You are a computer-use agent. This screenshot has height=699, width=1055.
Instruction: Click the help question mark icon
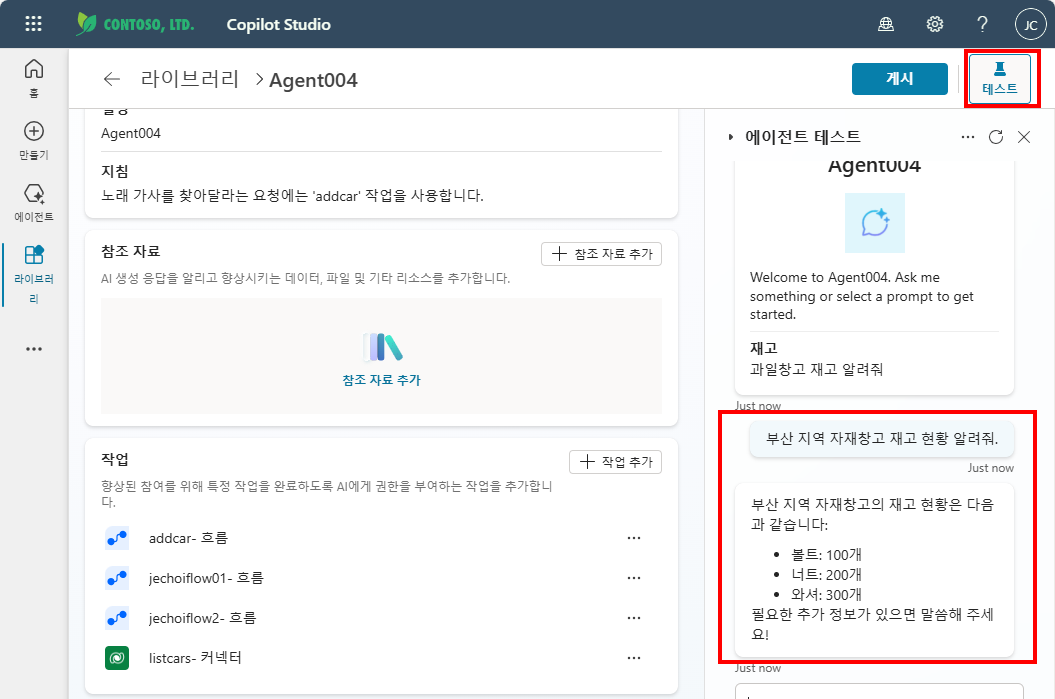982,24
